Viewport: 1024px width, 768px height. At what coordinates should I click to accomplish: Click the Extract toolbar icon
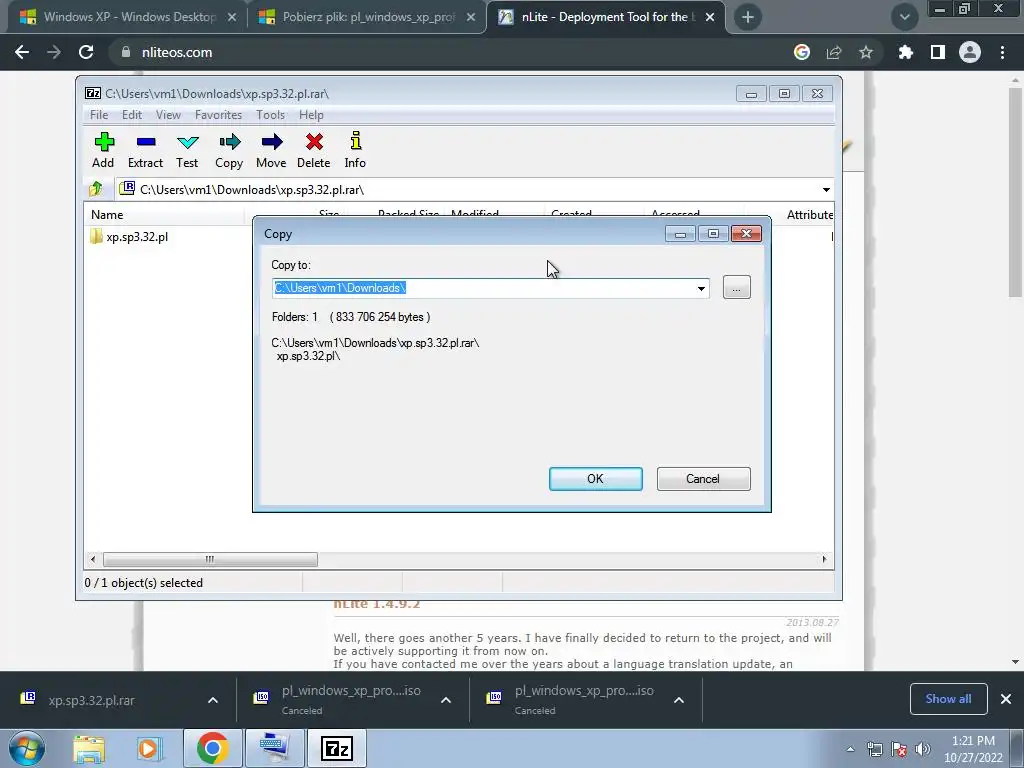tap(145, 150)
